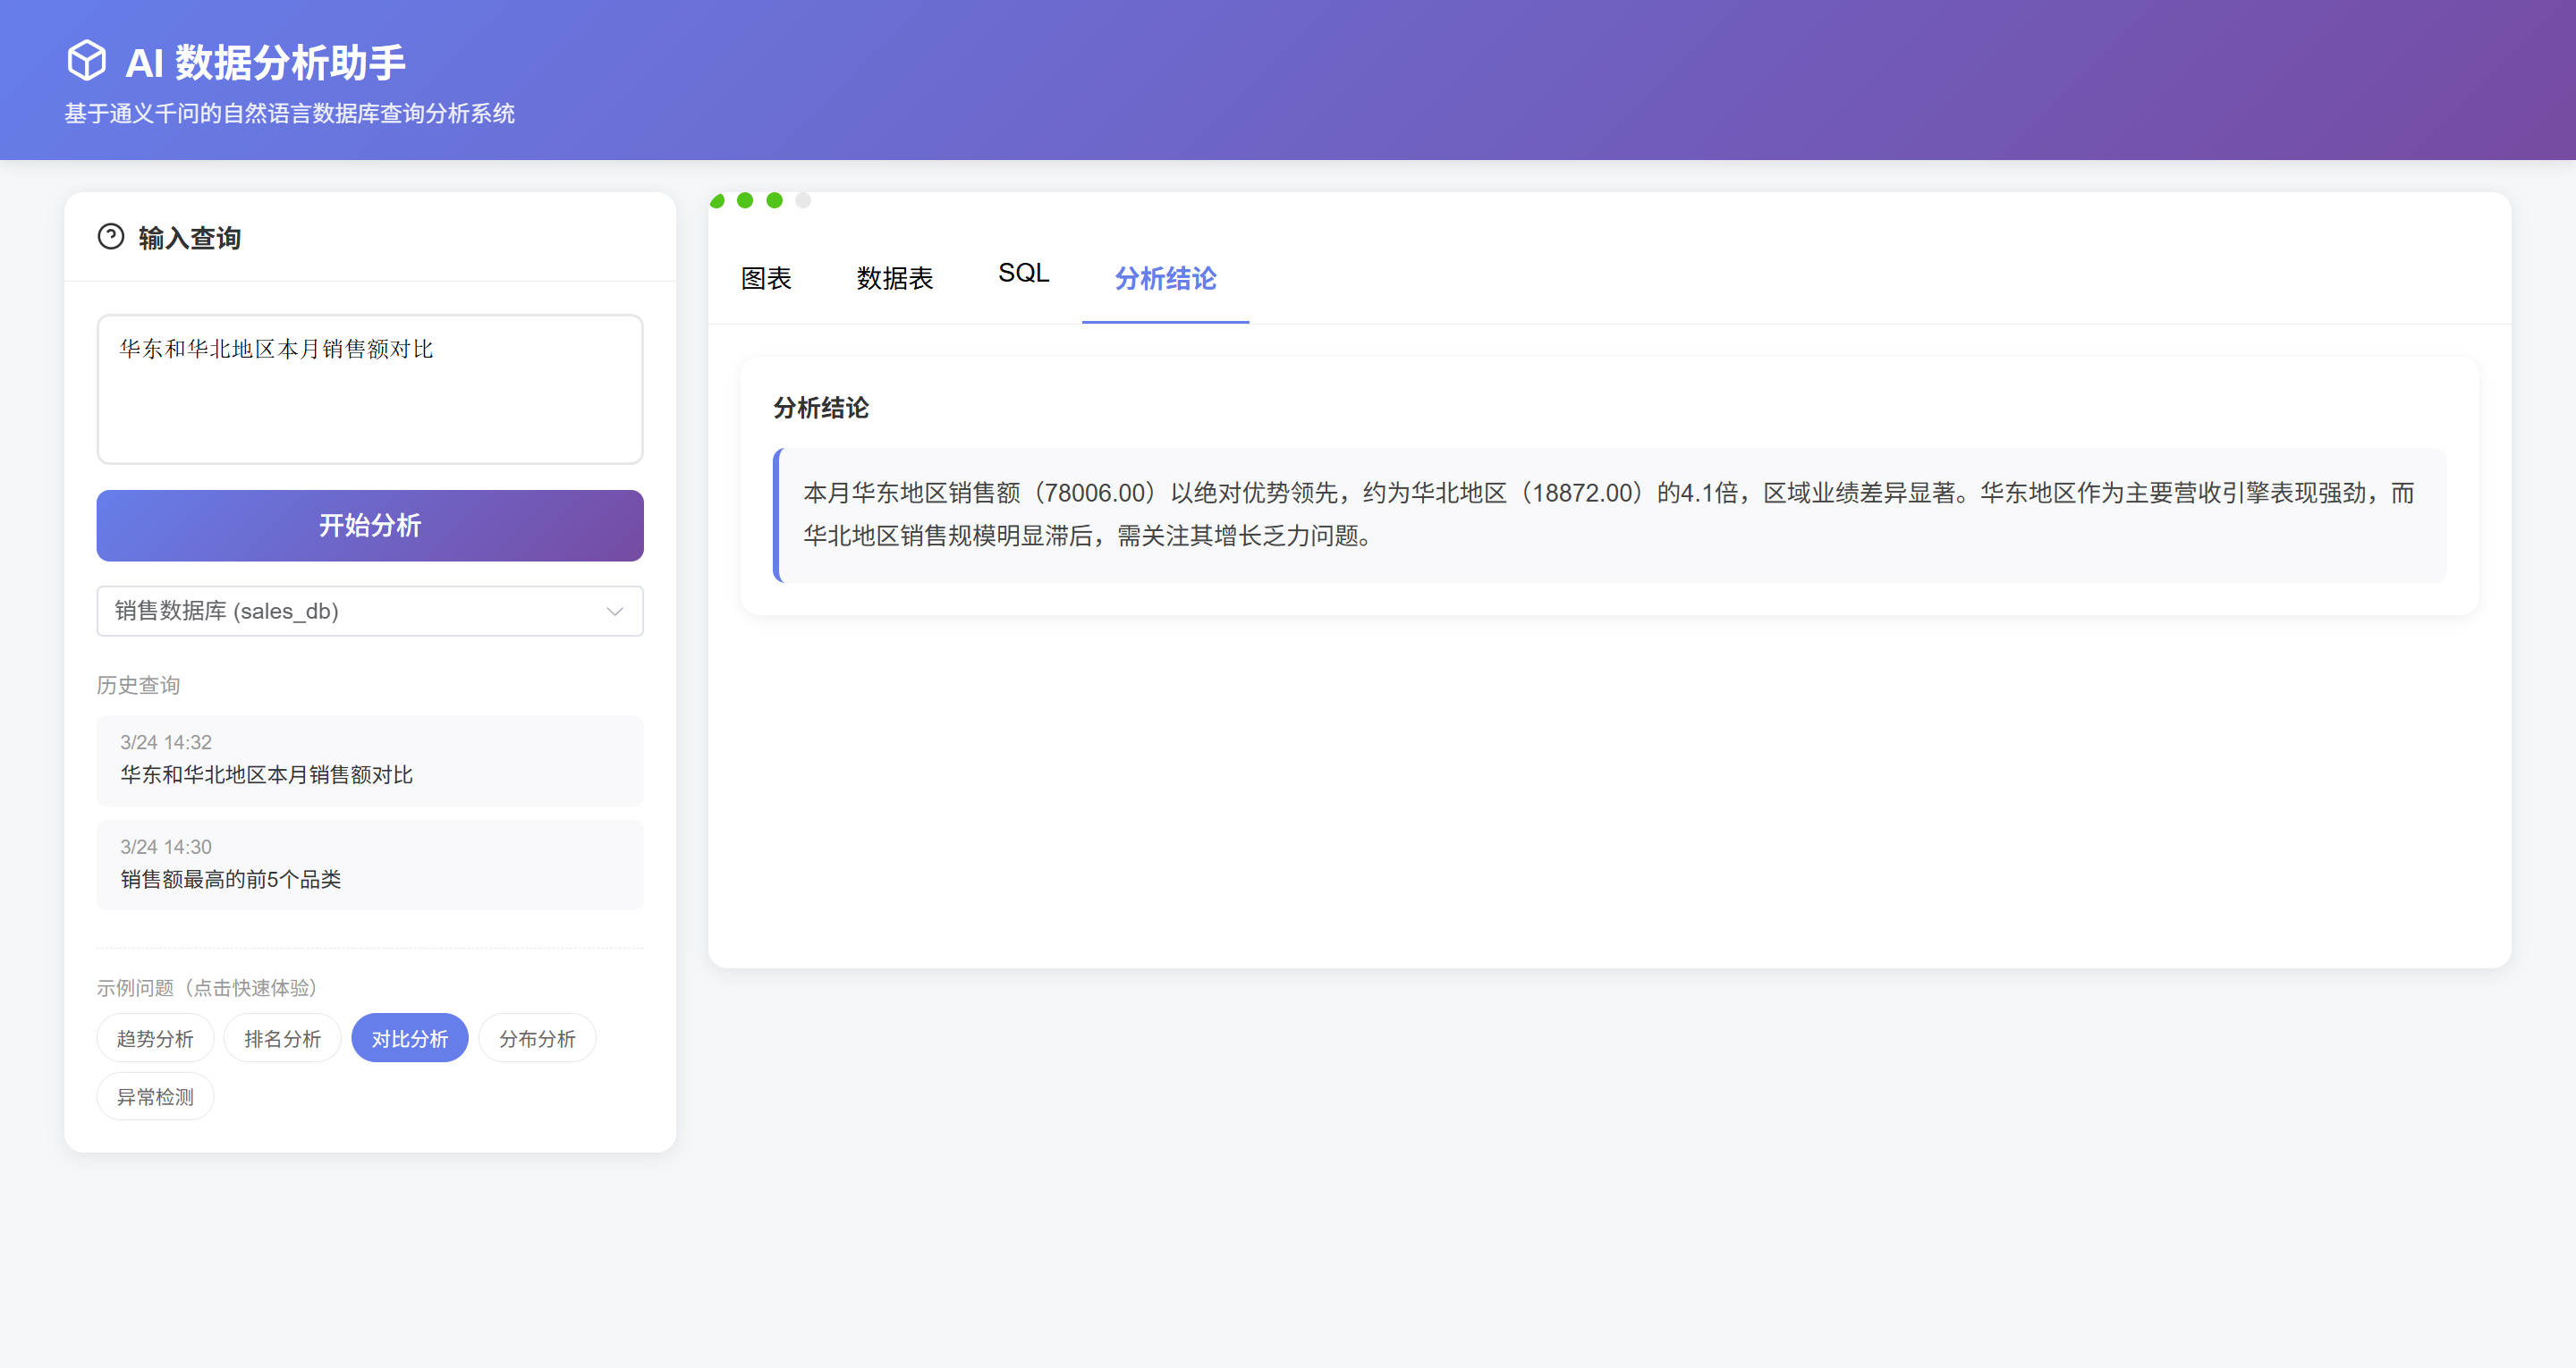
Task: Switch to the 图表 tab
Action: [766, 278]
